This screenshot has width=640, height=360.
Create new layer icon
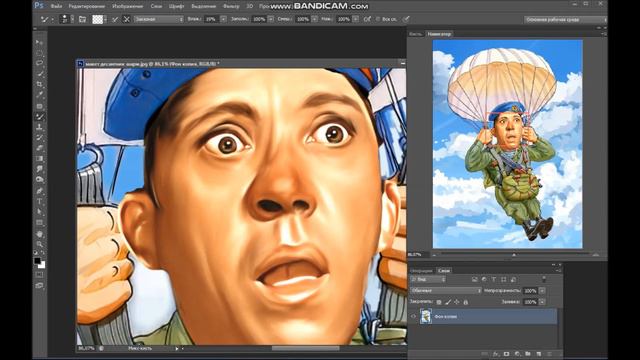point(539,354)
